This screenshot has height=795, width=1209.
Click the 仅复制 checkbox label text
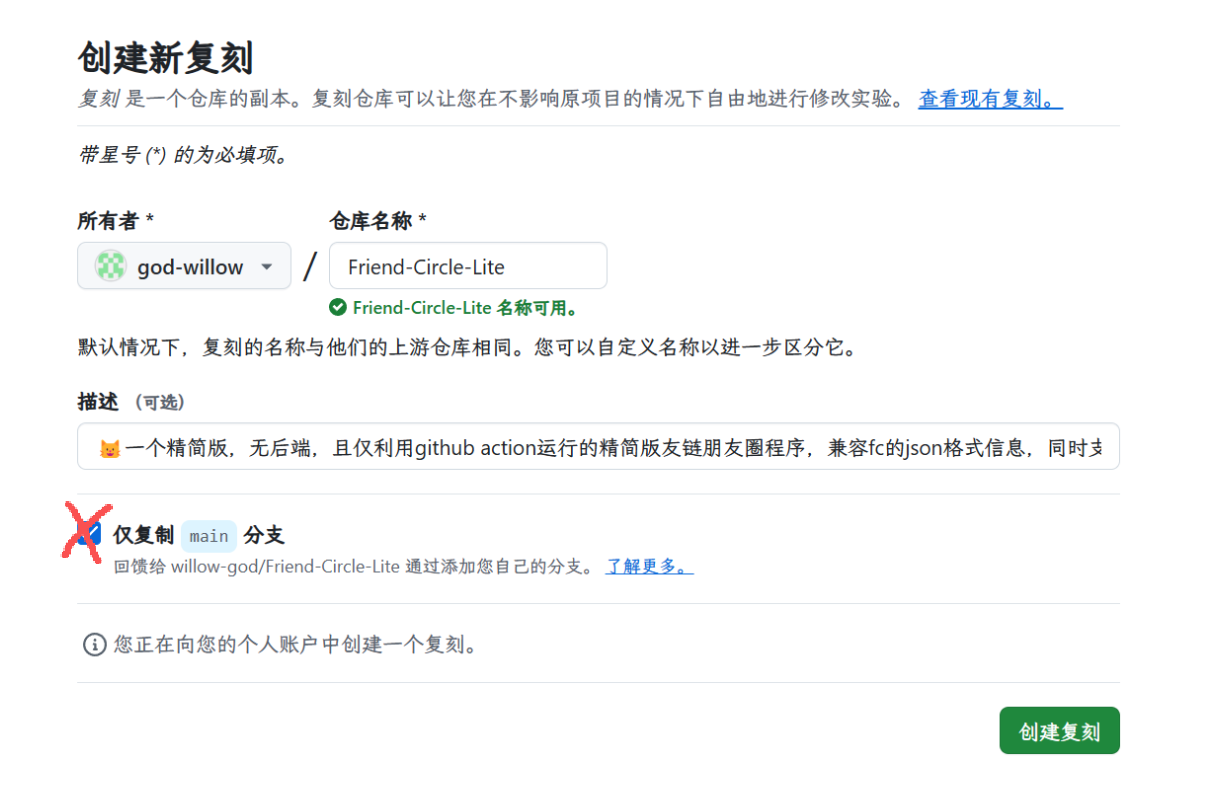pyautogui.click(x=144, y=535)
